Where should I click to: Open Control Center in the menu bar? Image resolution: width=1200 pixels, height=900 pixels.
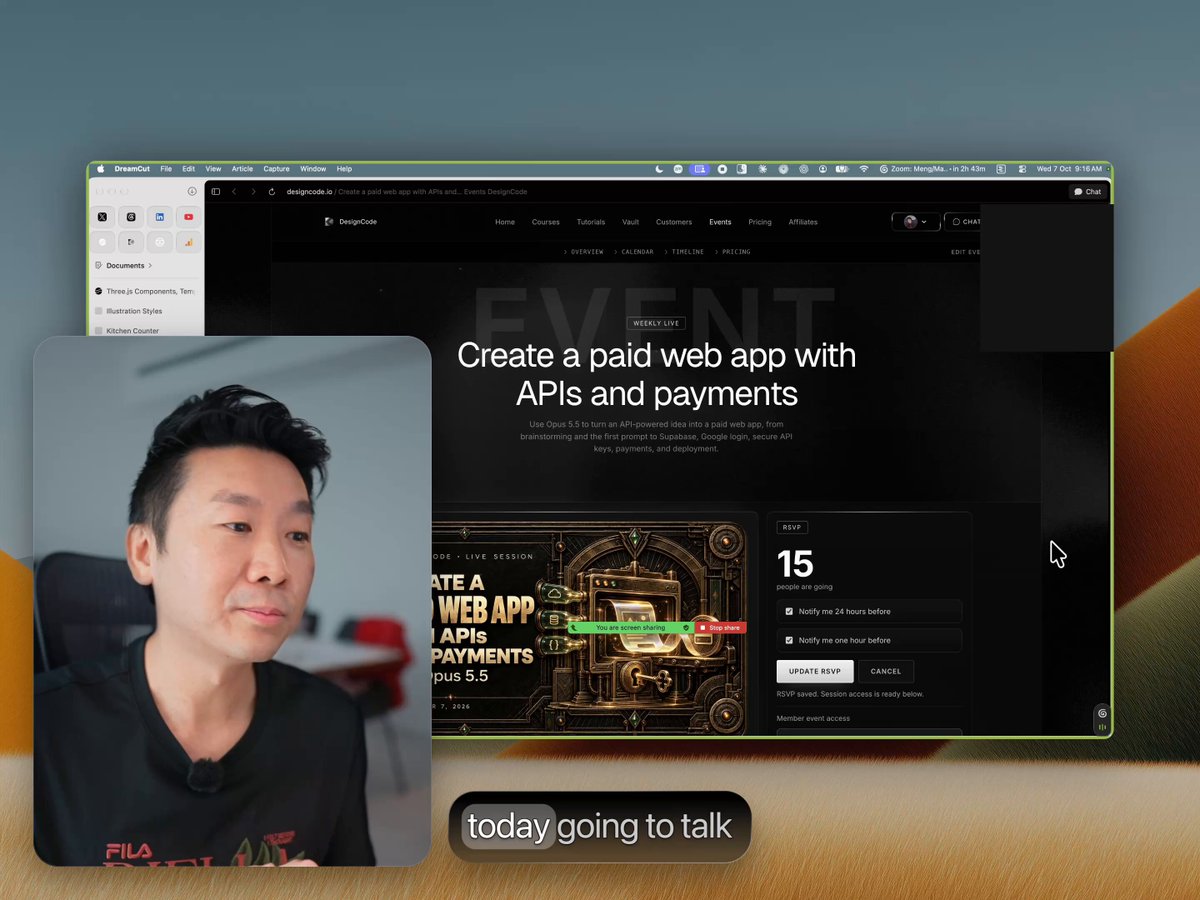1023,169
